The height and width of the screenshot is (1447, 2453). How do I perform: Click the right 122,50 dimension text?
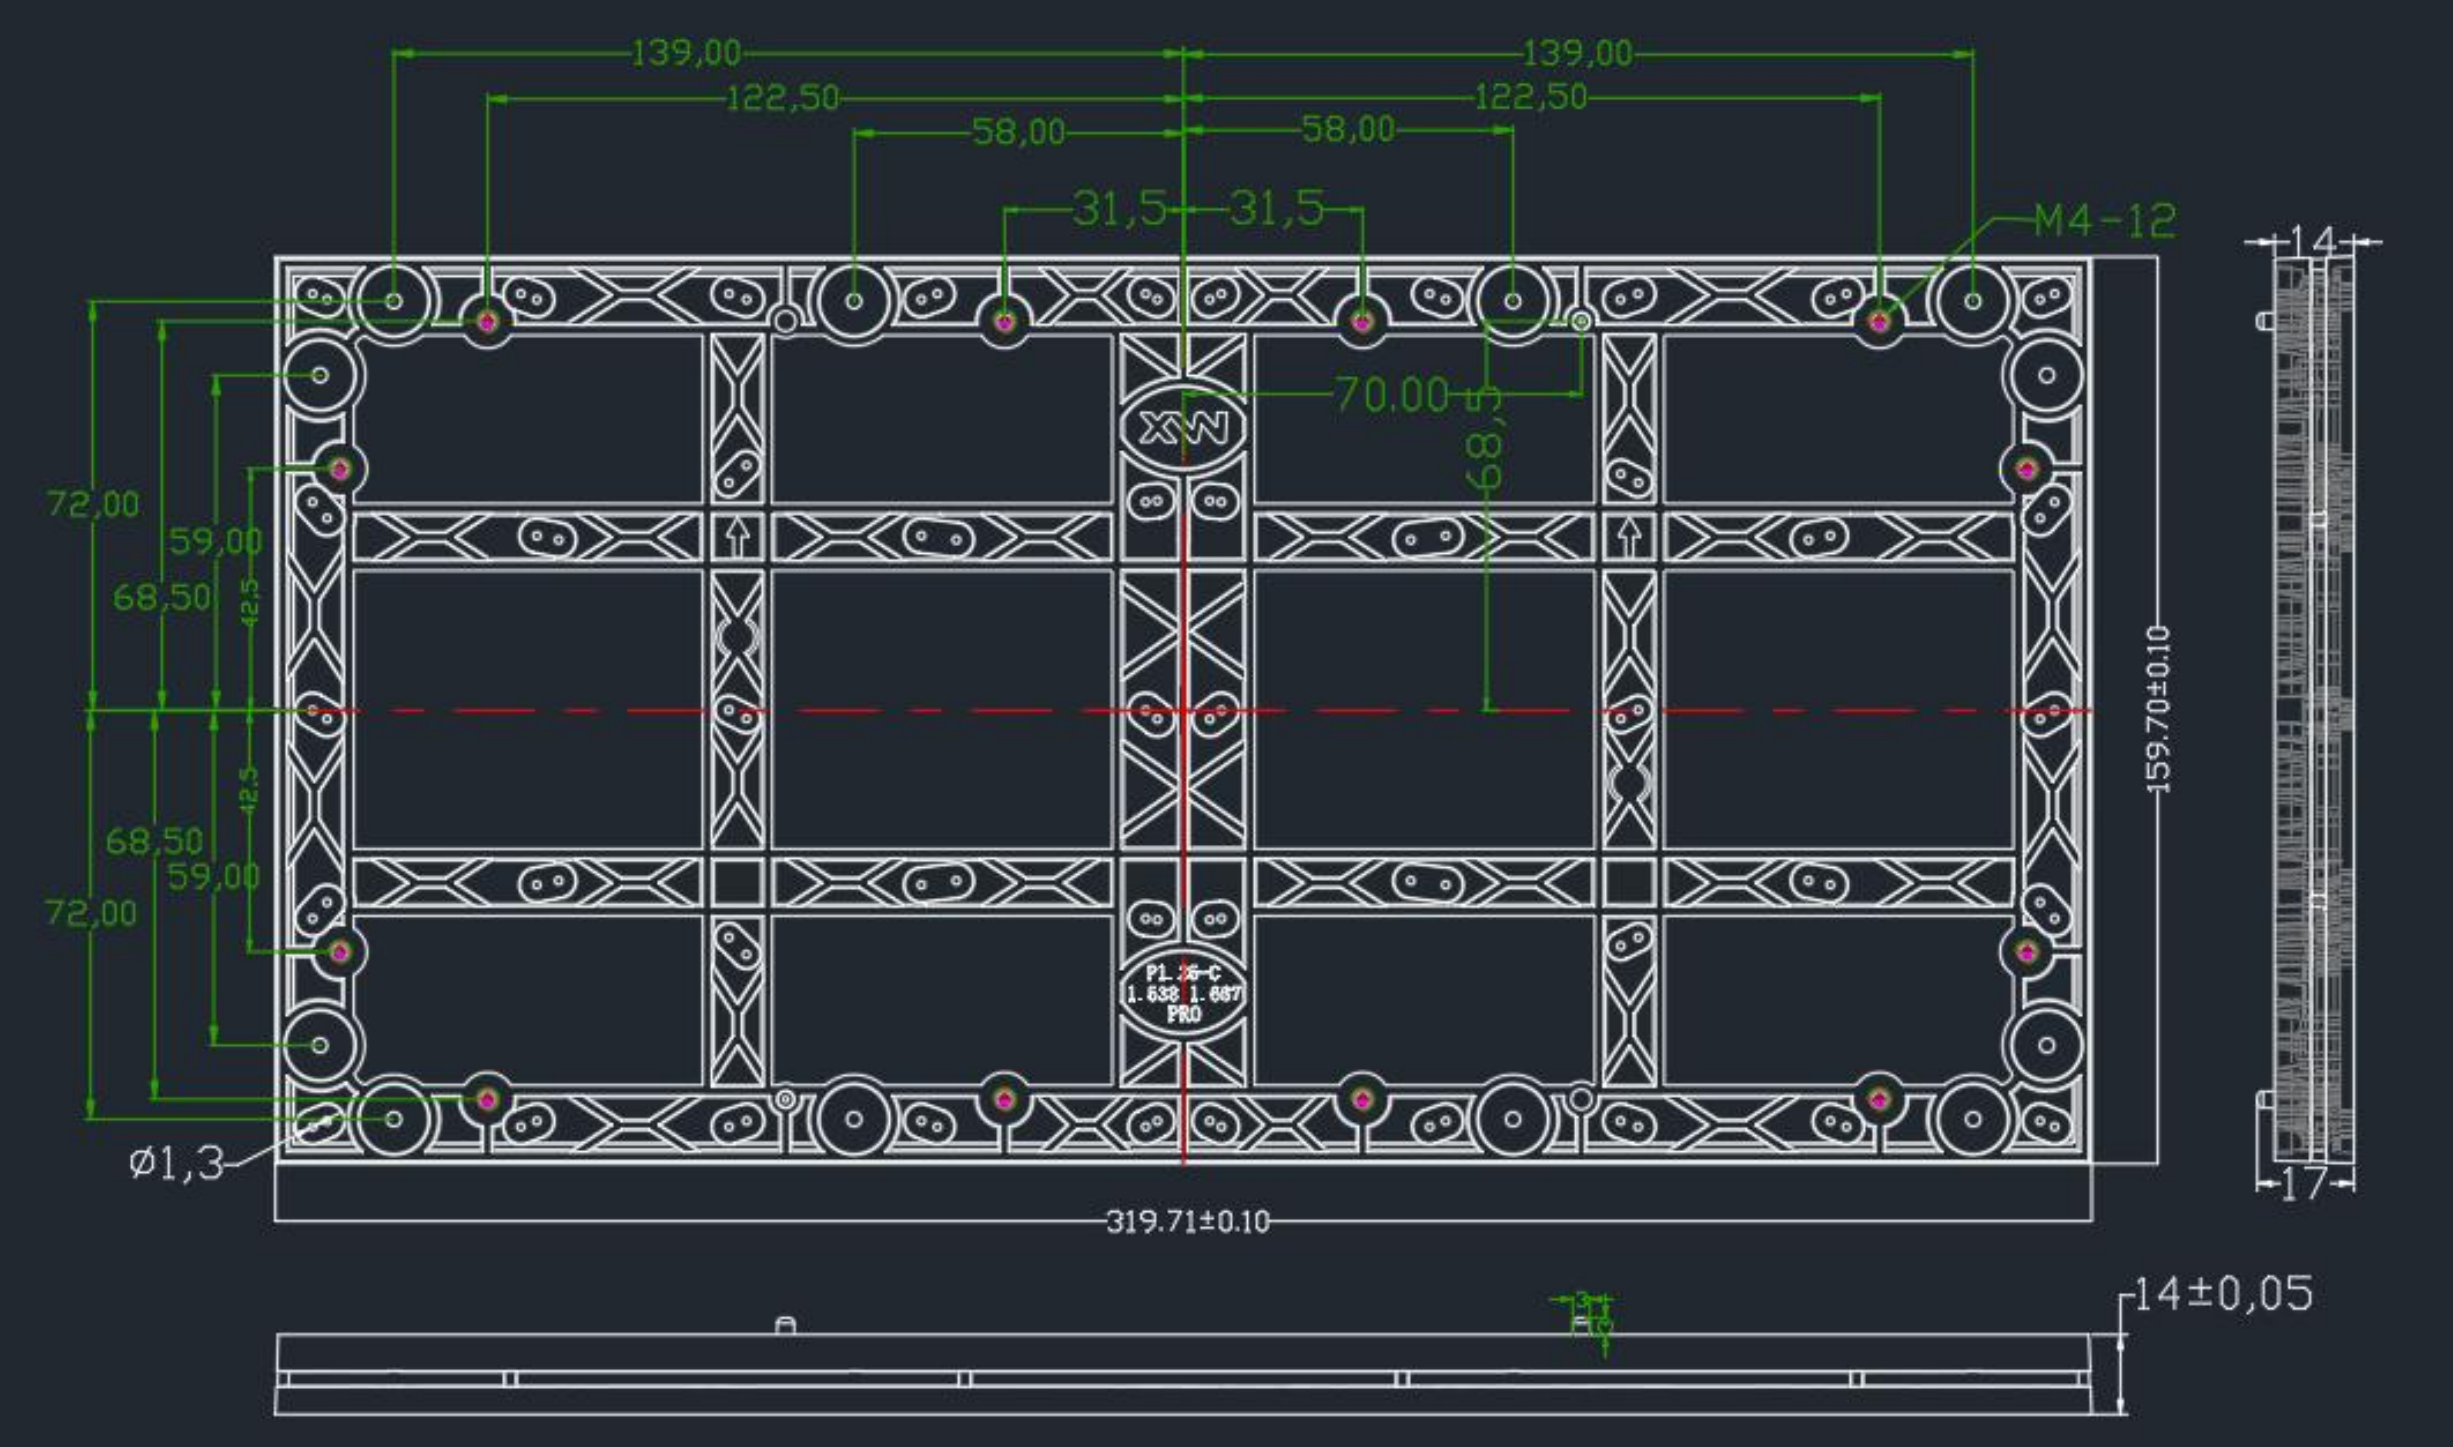[x=1531, y=97]
